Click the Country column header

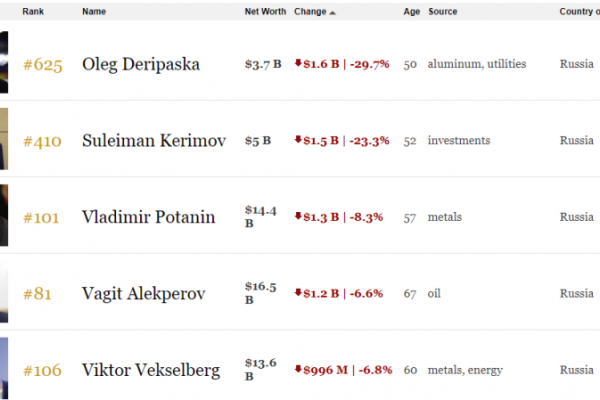[x=579, y=12]
